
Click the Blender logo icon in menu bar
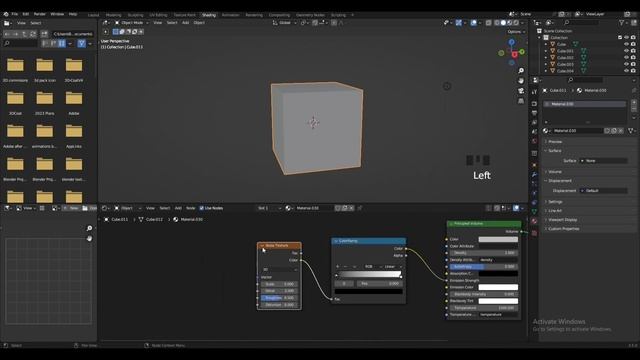6,14
